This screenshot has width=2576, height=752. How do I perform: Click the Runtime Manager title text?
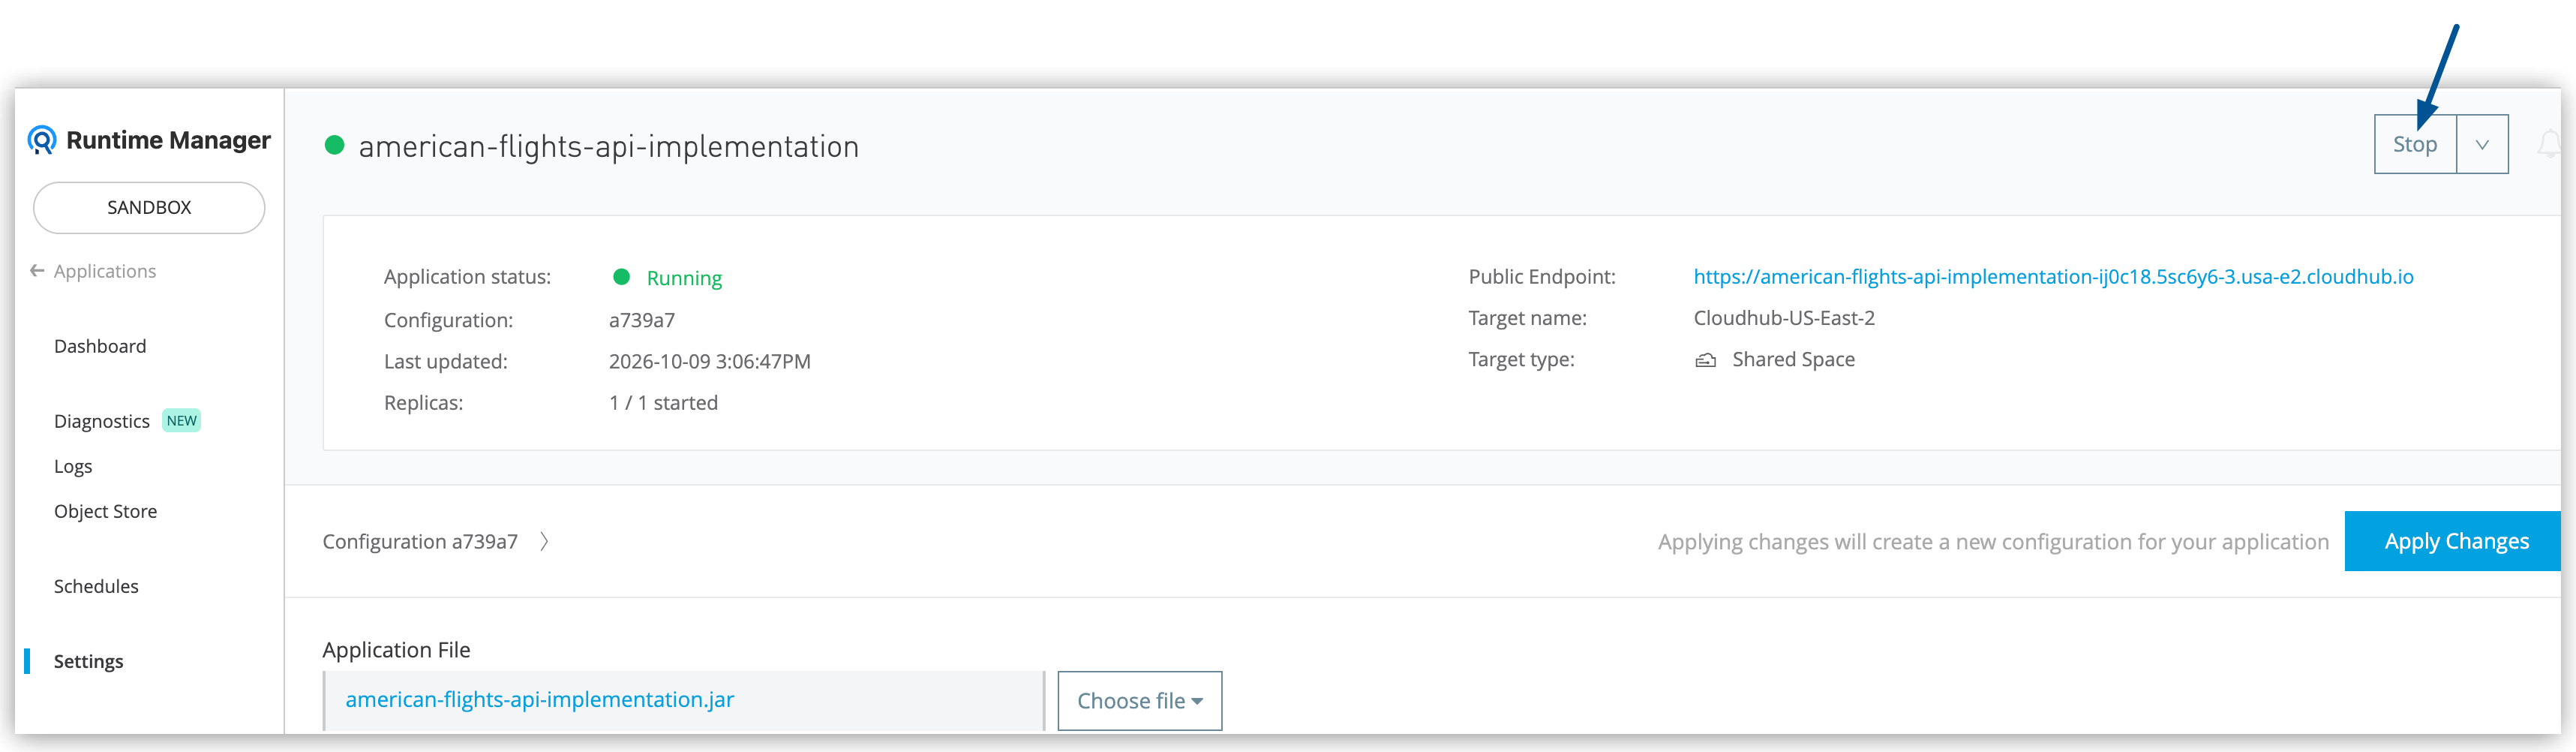point(168,140)
